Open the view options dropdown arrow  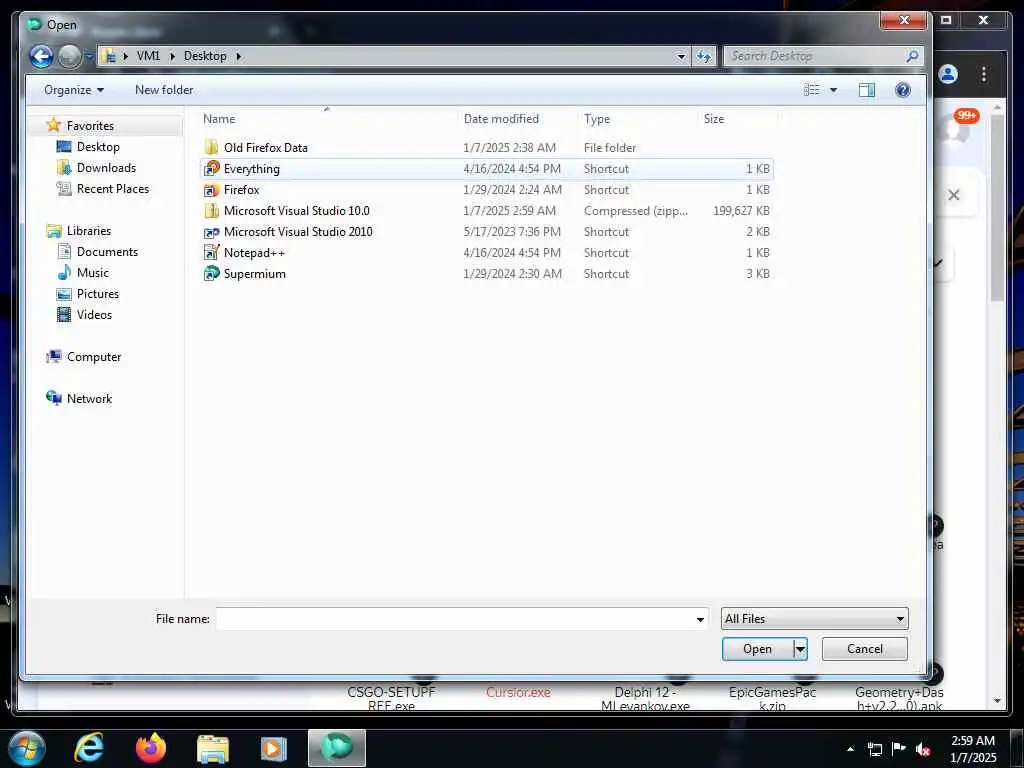[x=833, y=90]
